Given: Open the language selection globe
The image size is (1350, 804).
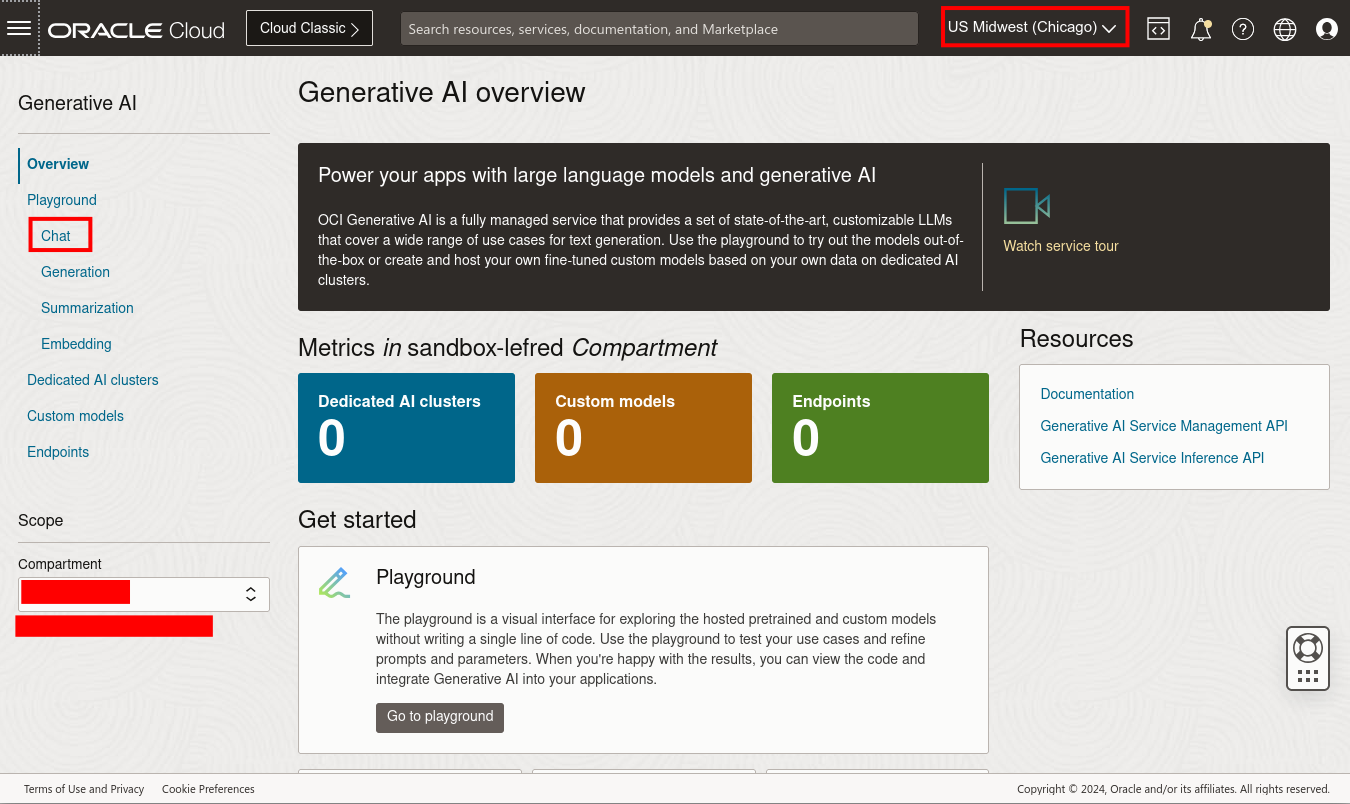Looking at the screenshot, I should tap(1285, 28).
